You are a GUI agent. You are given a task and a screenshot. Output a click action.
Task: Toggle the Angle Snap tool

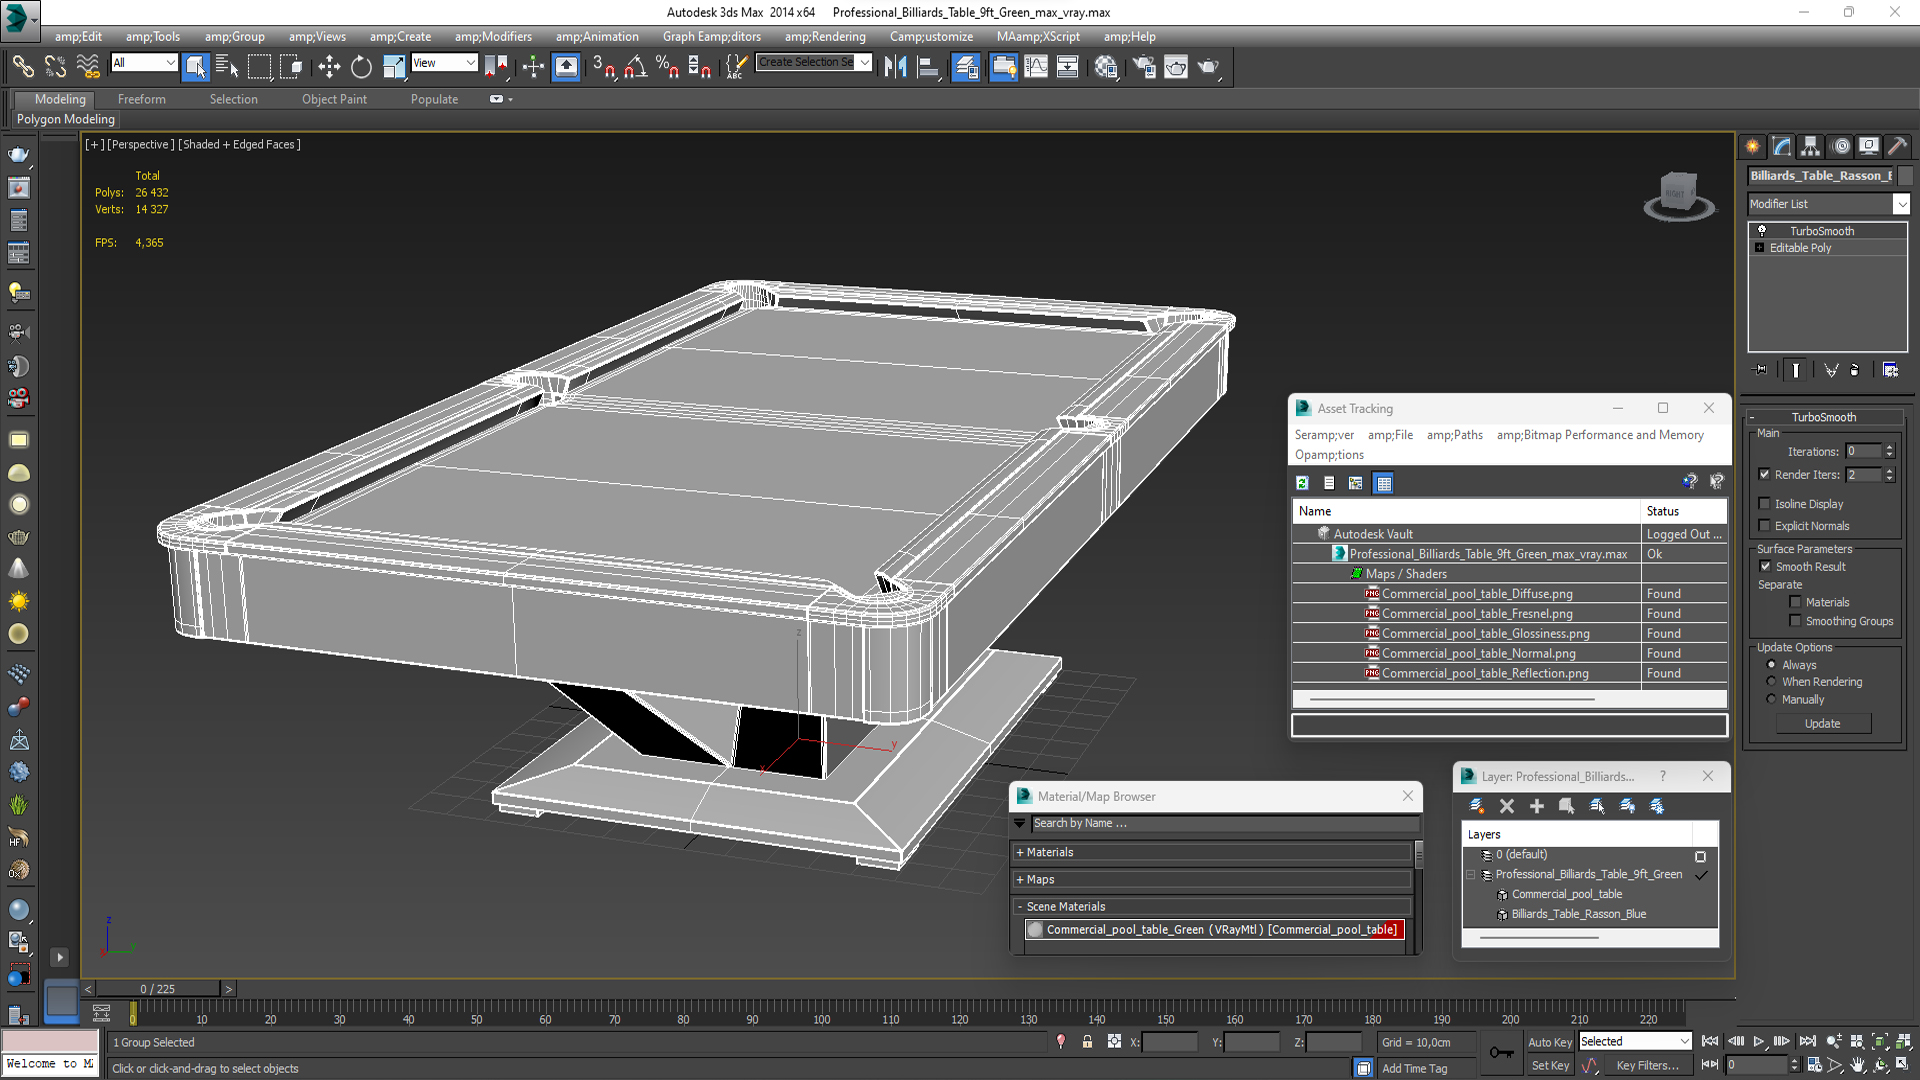[636, 67]
